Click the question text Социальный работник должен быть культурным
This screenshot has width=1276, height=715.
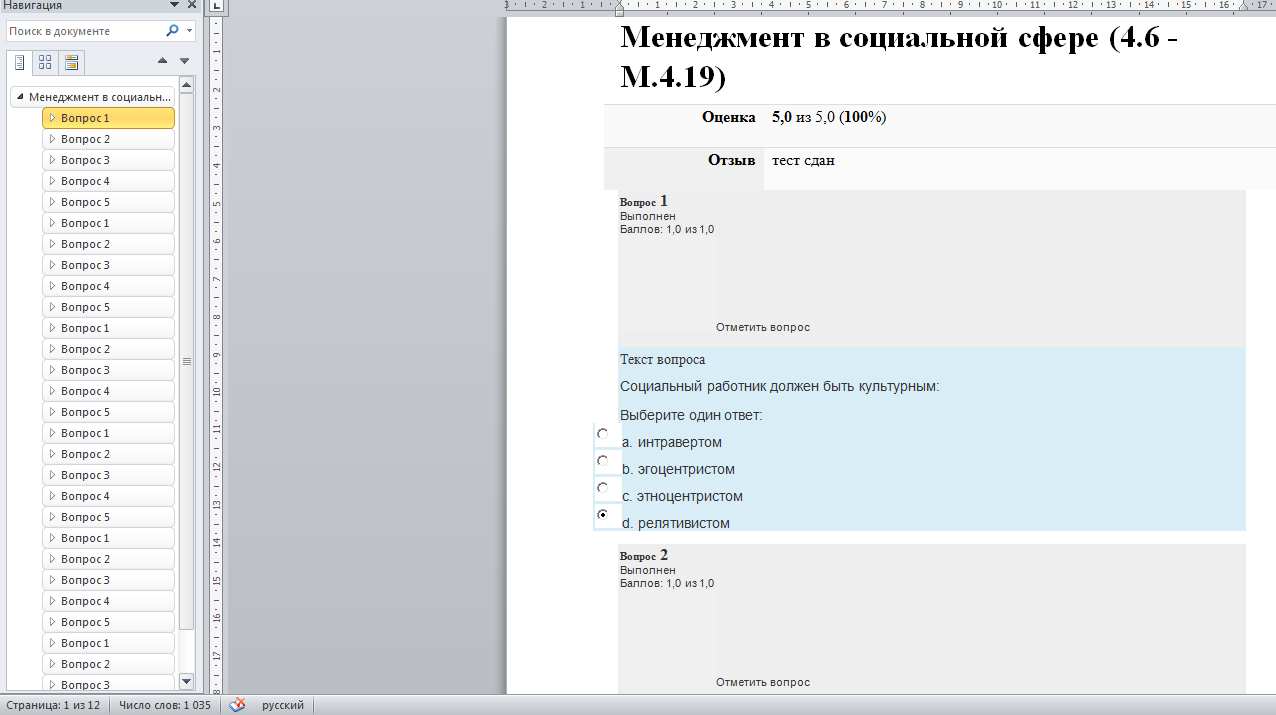(780, 386)
